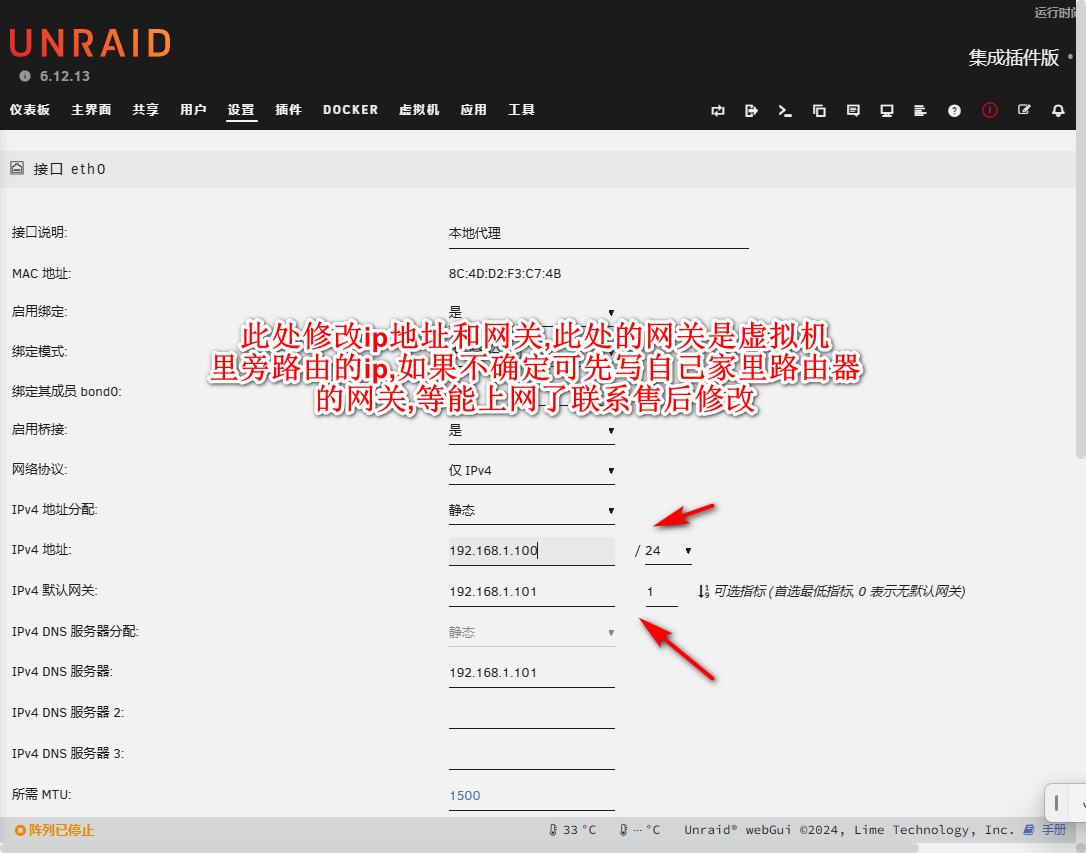Open the IPv4 地址分配 dropdown

[531, 511]
